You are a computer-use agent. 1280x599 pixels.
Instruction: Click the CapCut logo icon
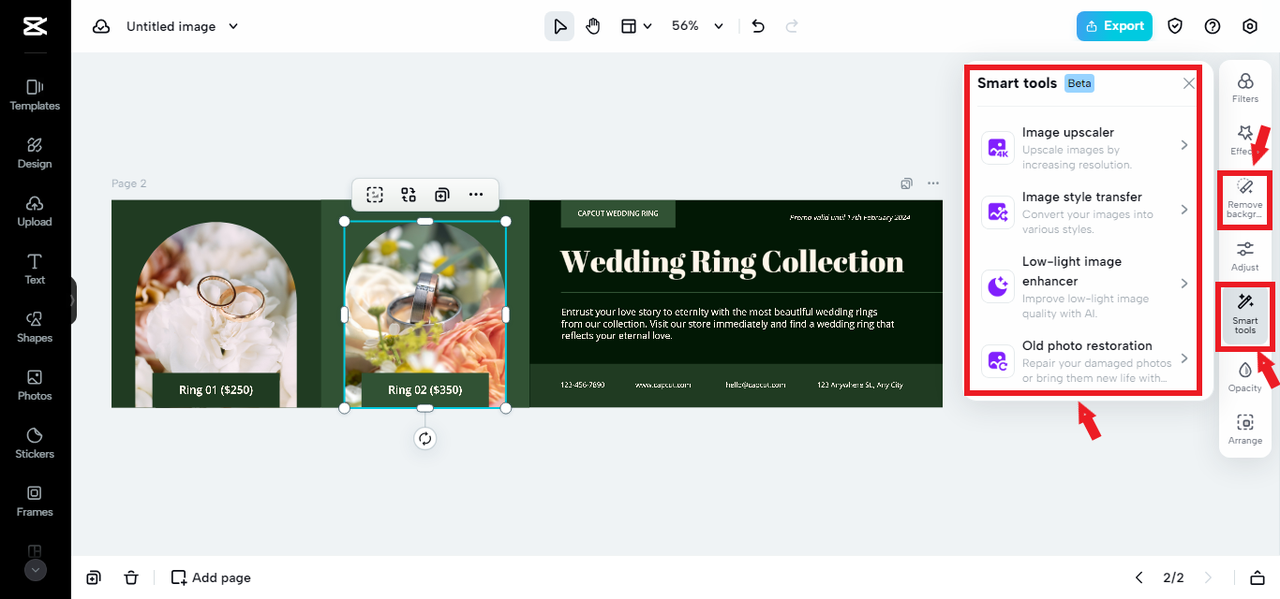pos(35,27)
